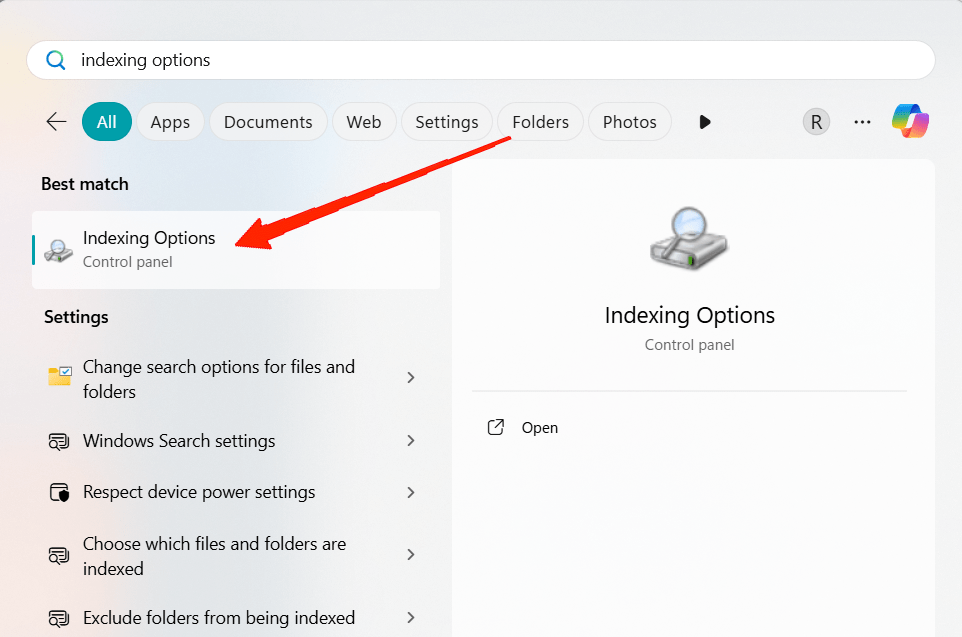Click the play arrow to show more filters
This screenshot has width=962, height=637.
click(705, 122)
